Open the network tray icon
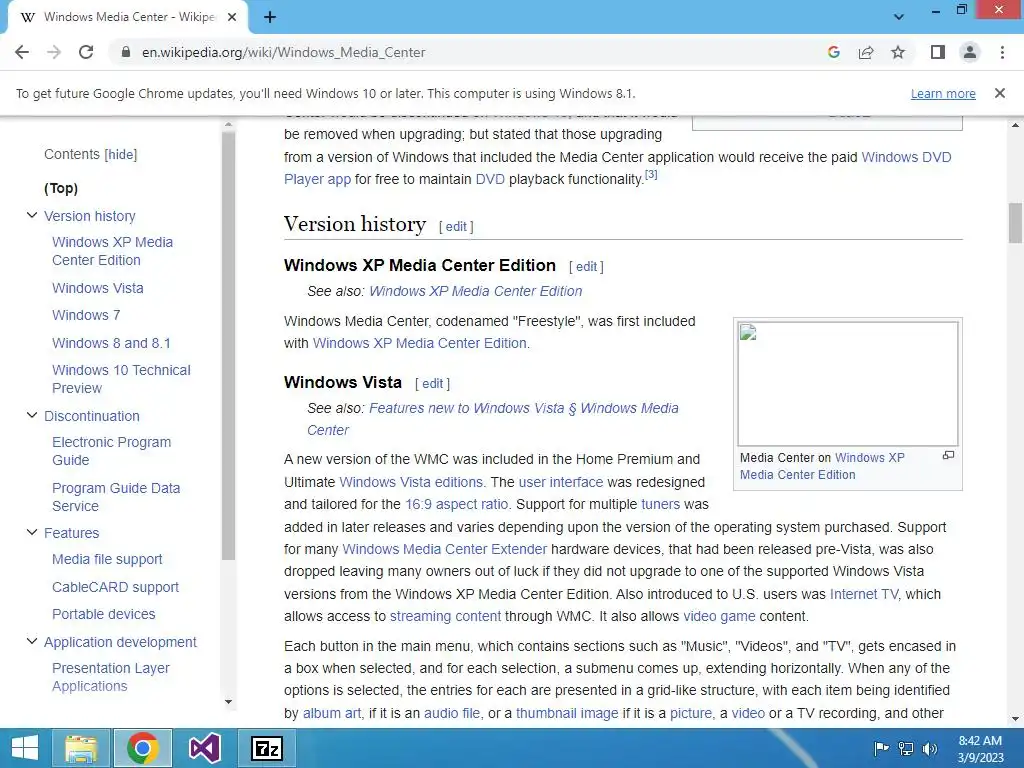The height and width of the screenshot is (768, 1024). click(x=906, y=748)
